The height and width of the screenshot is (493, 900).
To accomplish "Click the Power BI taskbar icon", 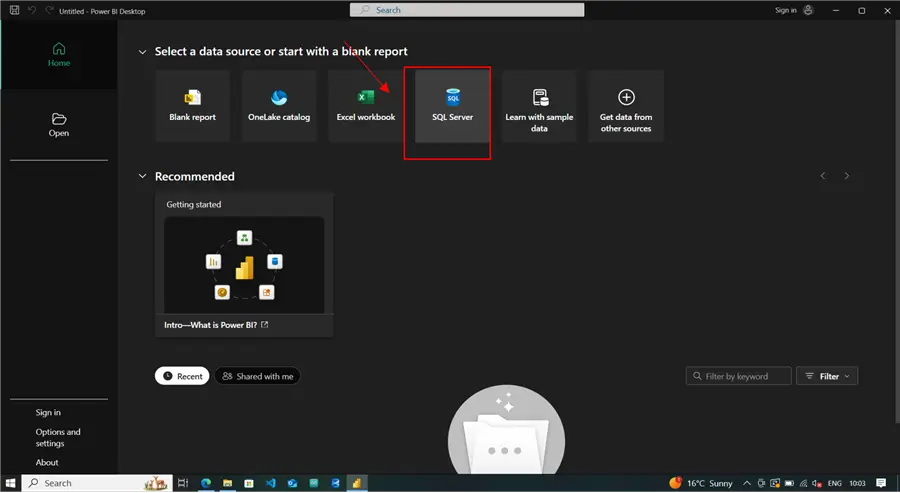I will coord(356,483).
